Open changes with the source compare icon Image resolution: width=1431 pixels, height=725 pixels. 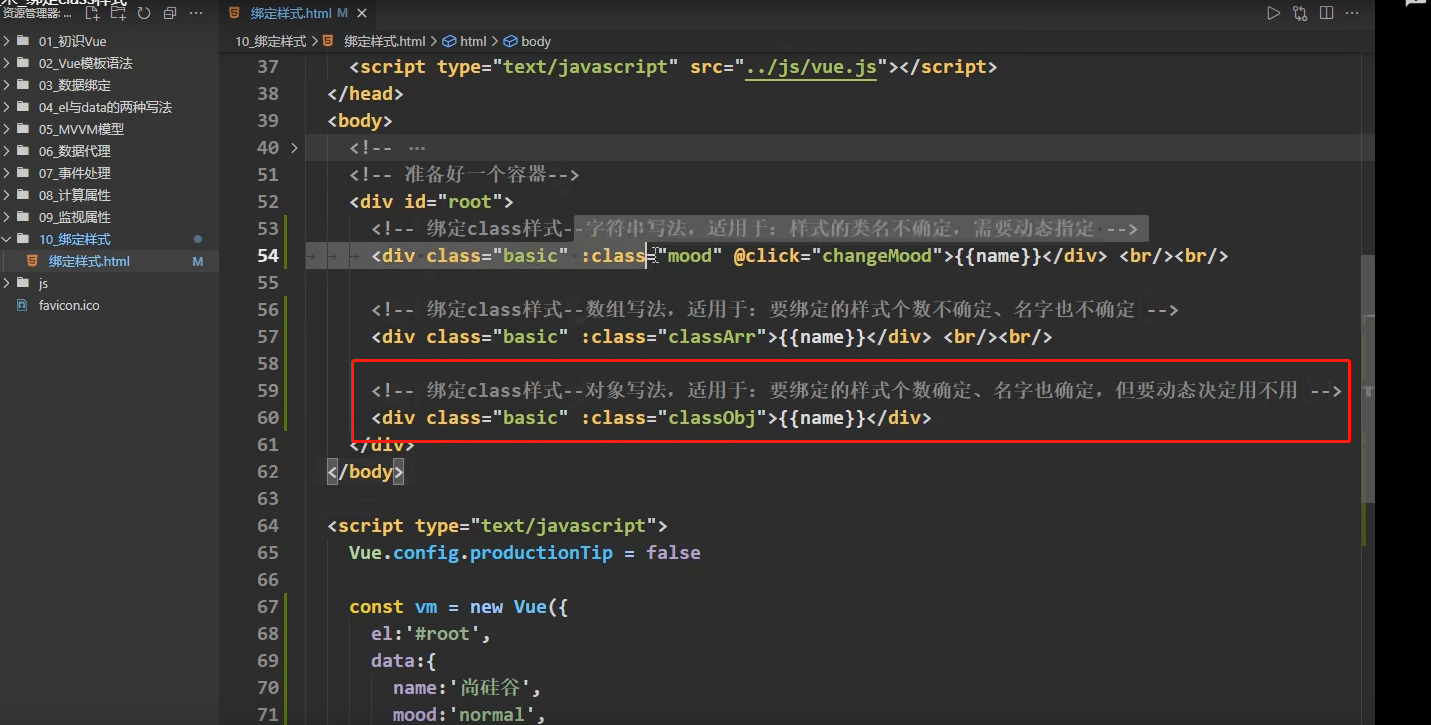1300,14
